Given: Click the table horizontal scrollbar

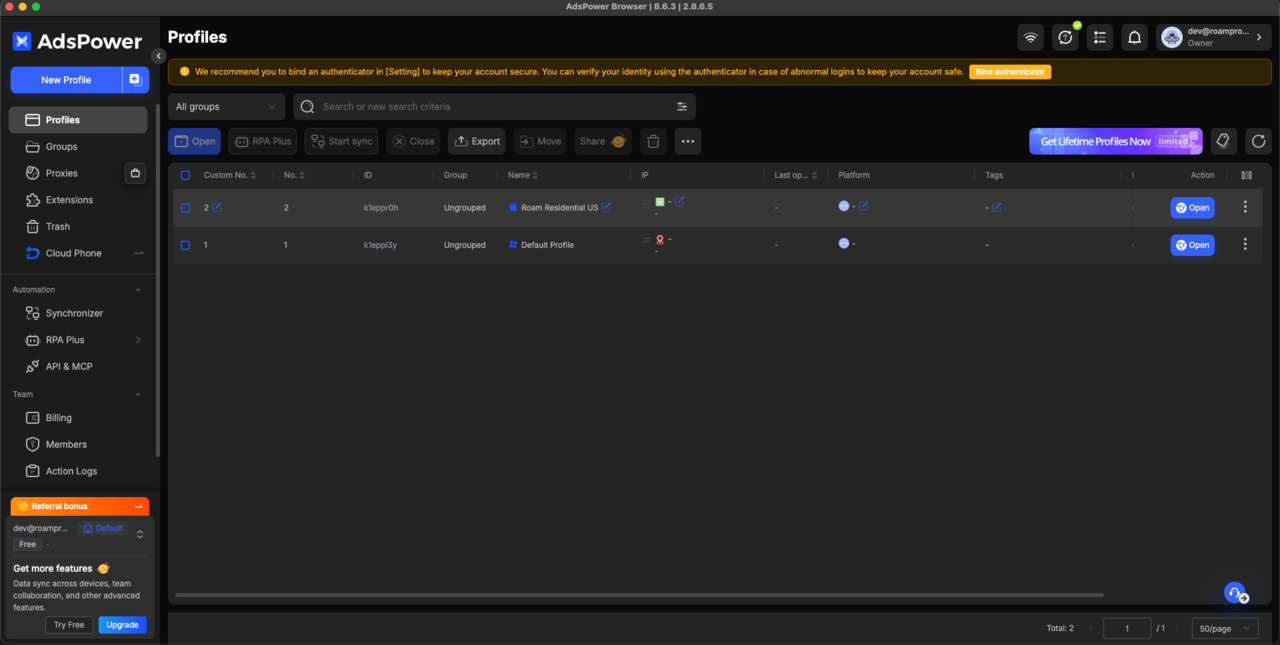Looking at the screenshot, I should pos(639,595).
